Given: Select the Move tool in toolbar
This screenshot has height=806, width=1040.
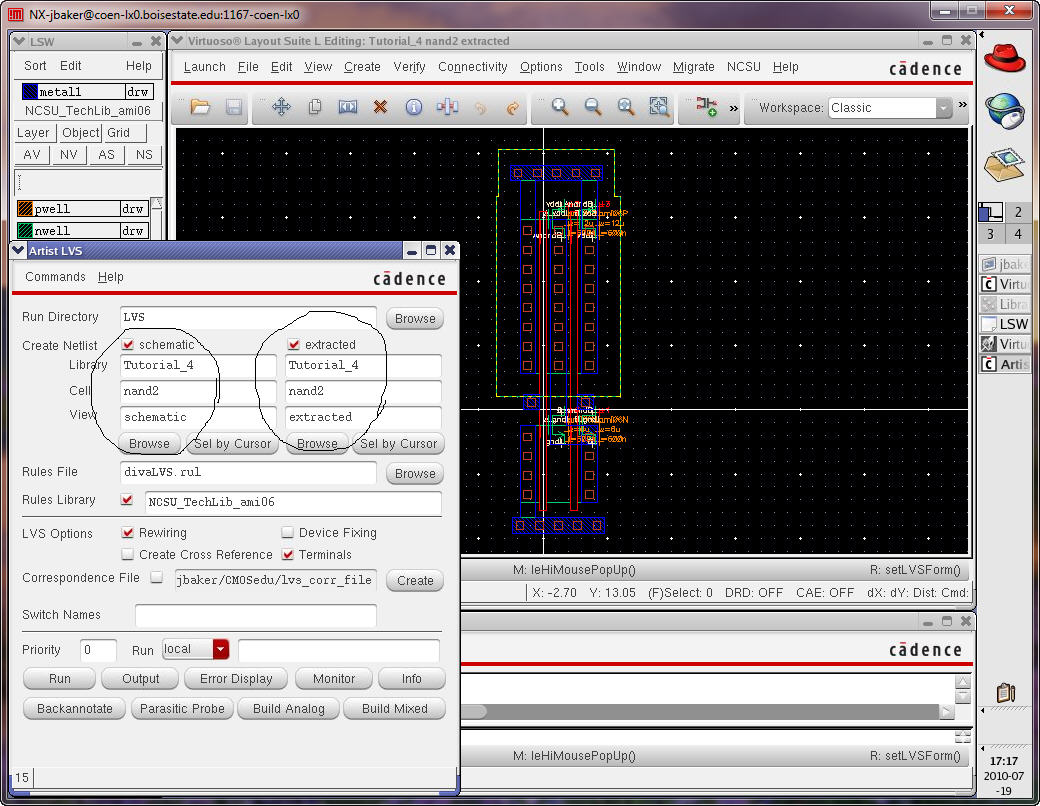Looking at the screenshot, I should click(281, 108).
